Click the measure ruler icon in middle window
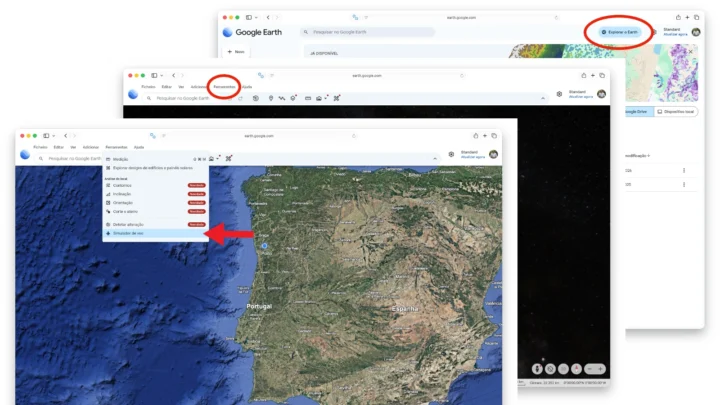 [308, 98]
